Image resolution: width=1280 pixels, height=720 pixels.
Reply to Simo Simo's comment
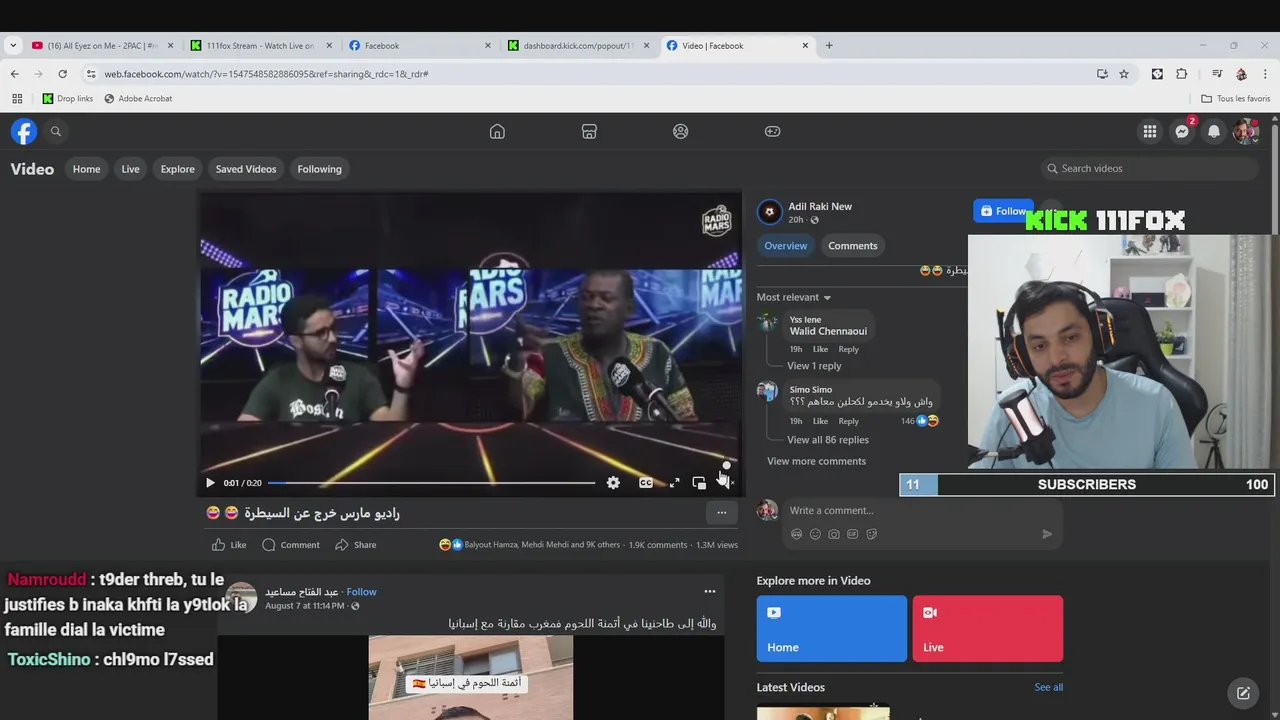[848, 421]
